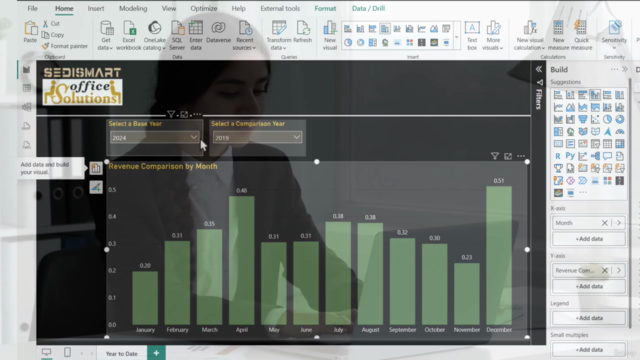The width and height of the screenshot is (640, 360).
Task: Open the Comparison Year dropdown showing 2019
Action: click(x=257, y=138)
